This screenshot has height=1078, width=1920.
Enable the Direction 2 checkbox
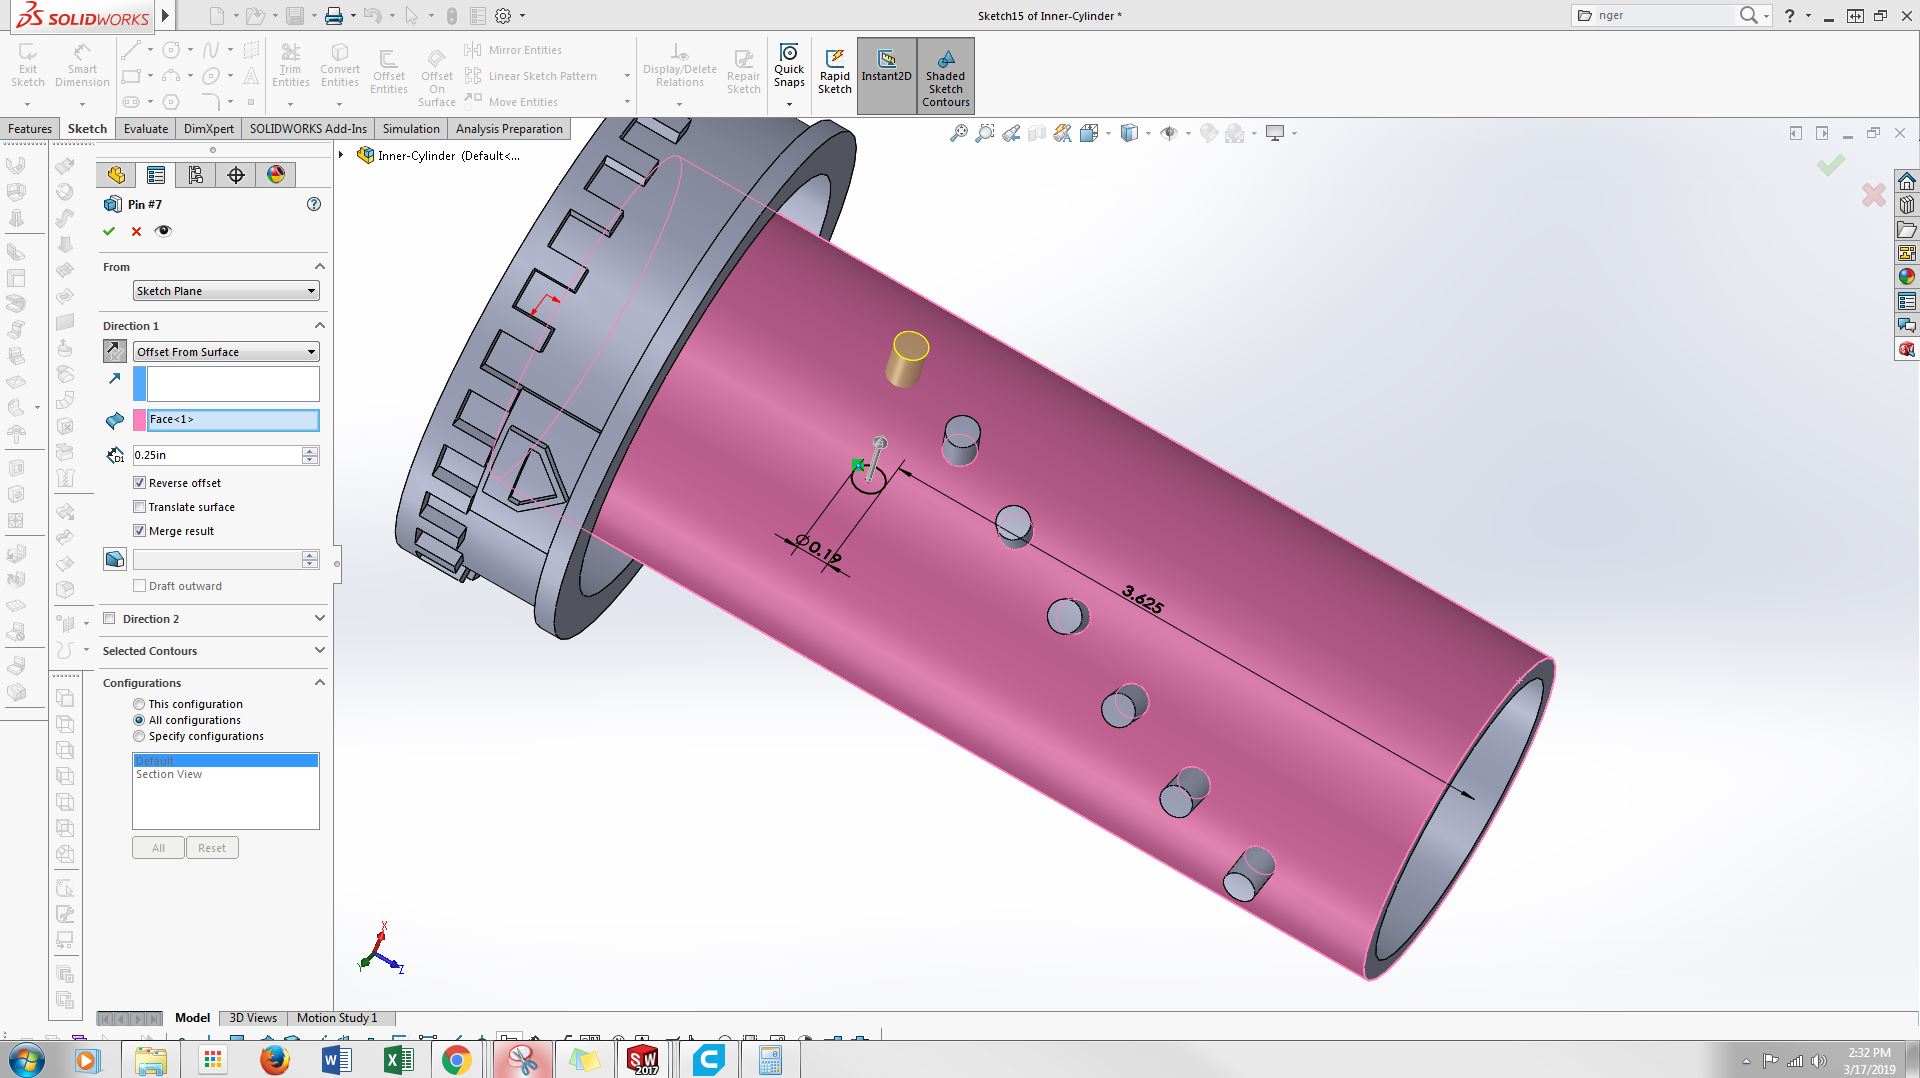110,619
